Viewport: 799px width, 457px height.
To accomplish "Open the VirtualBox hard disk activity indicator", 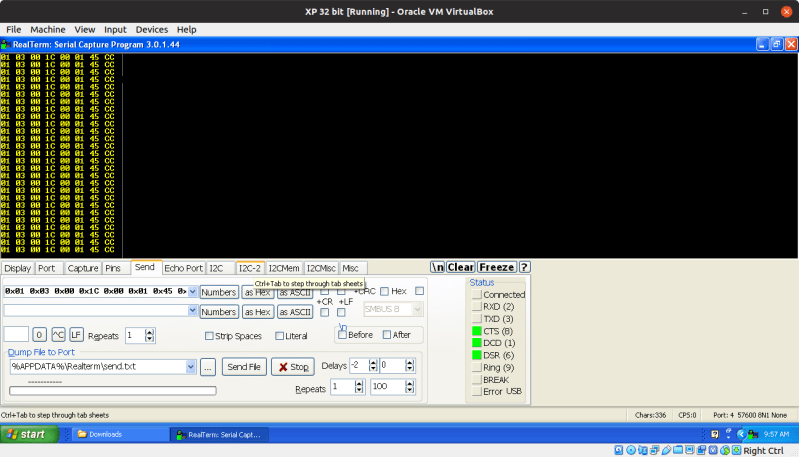I will [x=619, y=450].
